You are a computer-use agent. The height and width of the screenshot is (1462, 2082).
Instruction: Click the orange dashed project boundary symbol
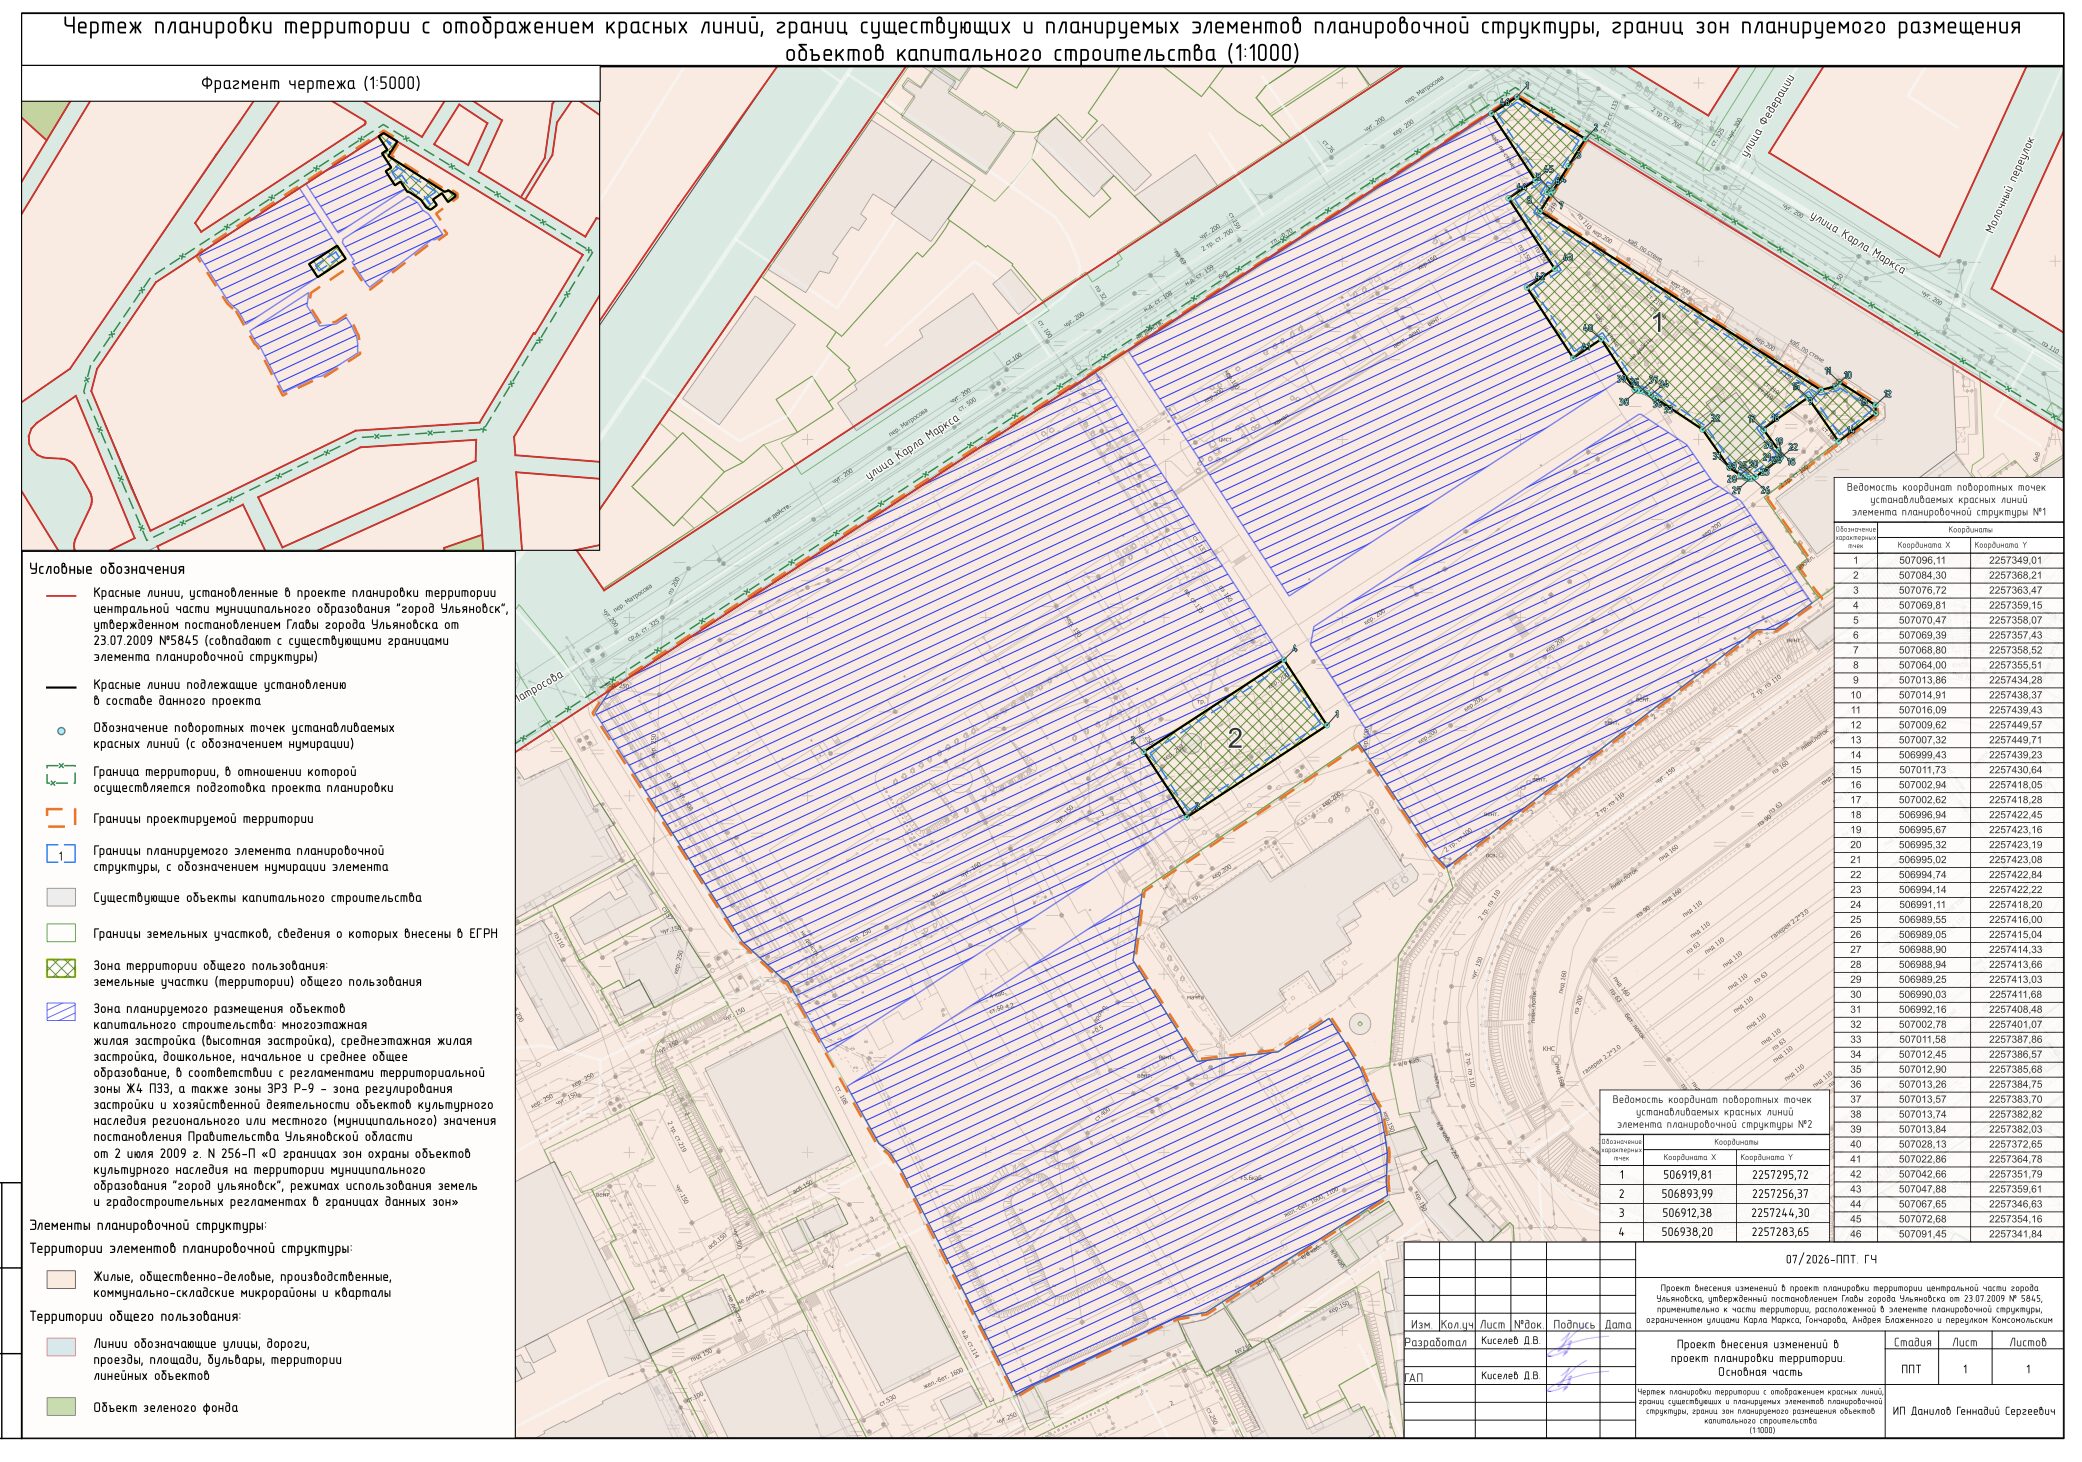tap(61, 818)
